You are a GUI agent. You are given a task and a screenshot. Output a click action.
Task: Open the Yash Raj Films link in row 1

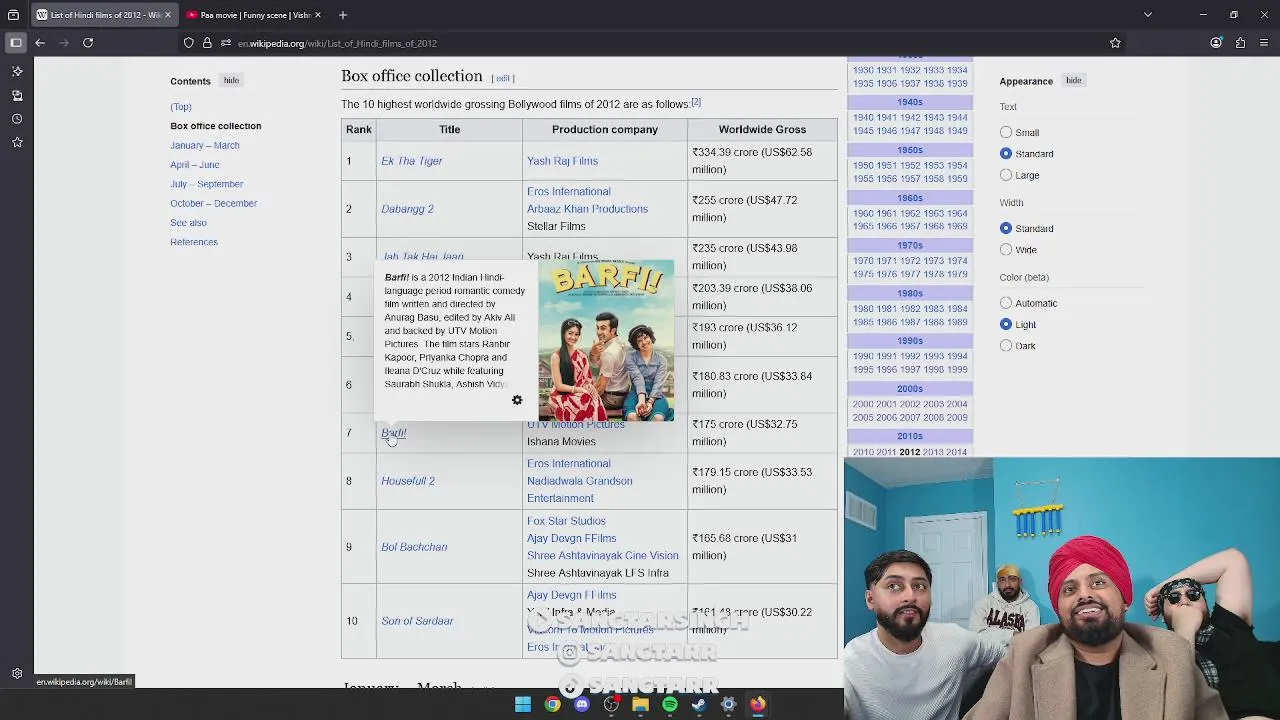point(562,161)
